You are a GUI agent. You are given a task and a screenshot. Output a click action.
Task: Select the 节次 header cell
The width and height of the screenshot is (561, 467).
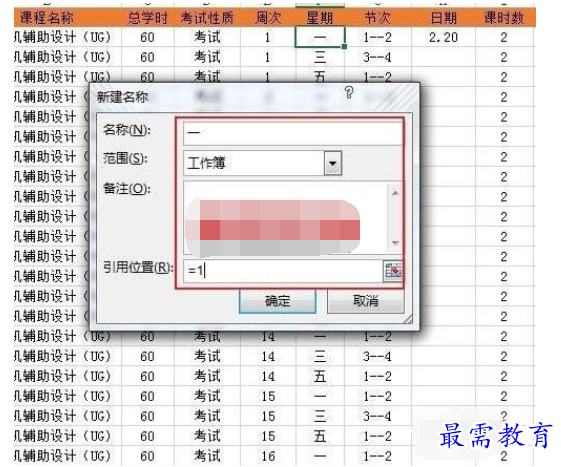pyautogui.click(x=377, y=18)
